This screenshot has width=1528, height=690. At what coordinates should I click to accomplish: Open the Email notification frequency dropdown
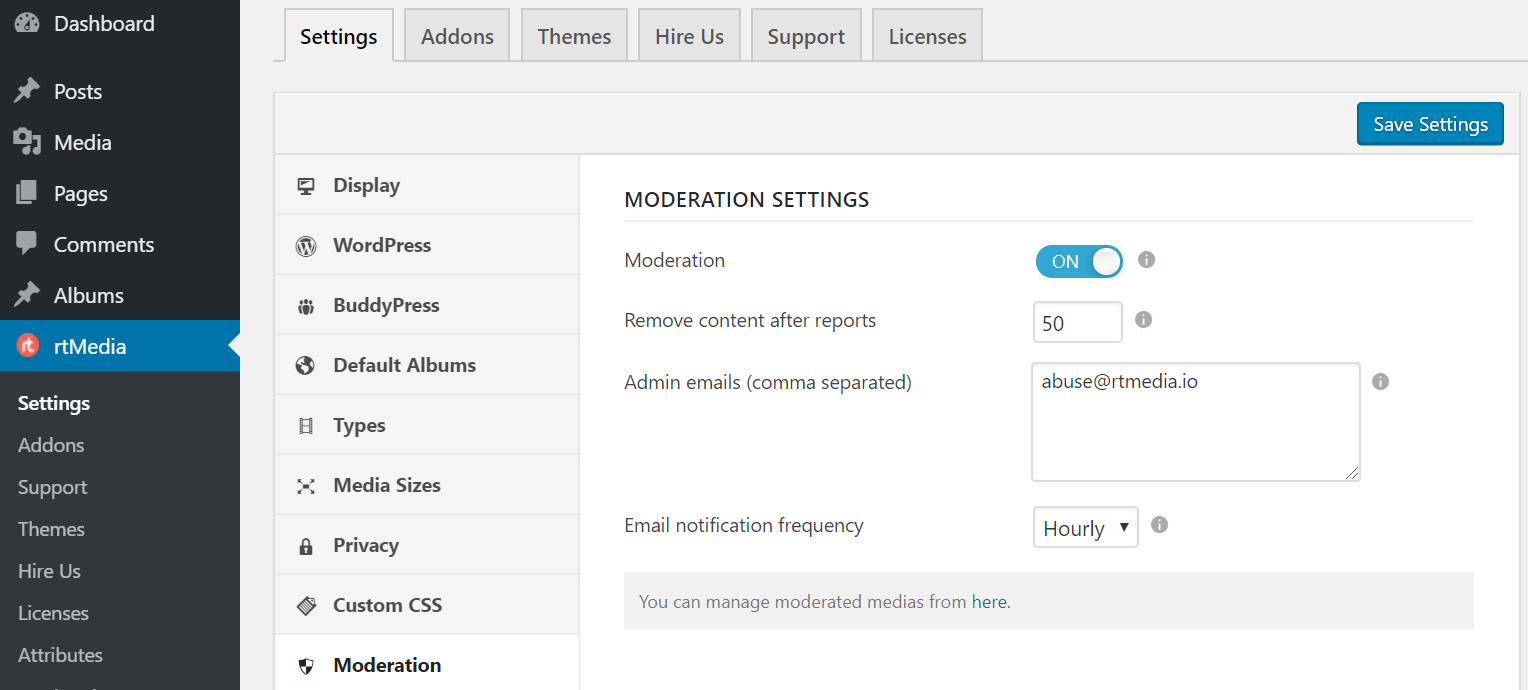point(1085,527)
